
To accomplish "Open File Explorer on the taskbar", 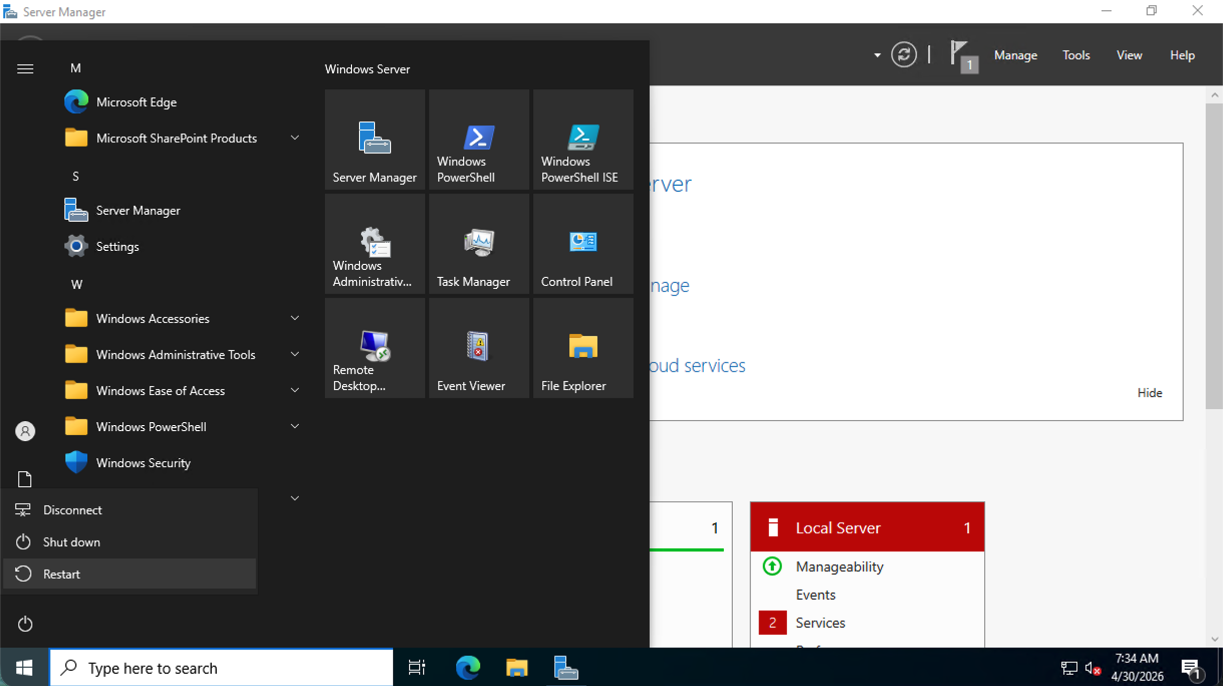I will pyautogui.click(x=517, y=668).
